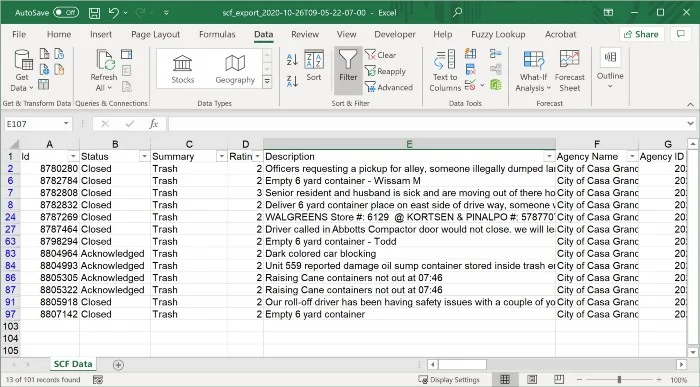The image size is (700, 387).
Task: Click Reapply filter
Action: click(386, 71)
